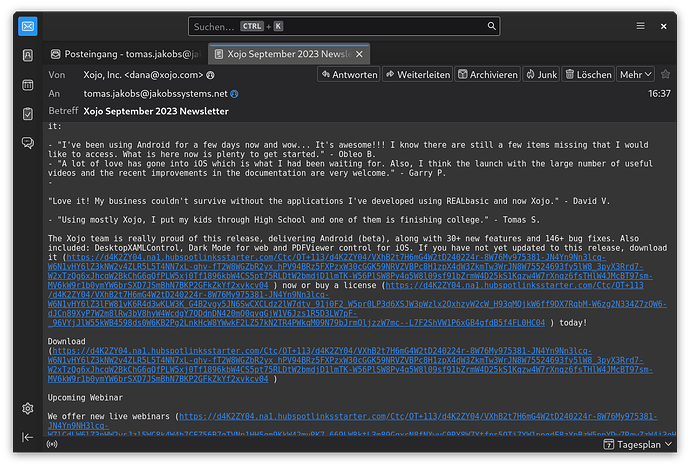Click Antworten to reply

point(349,74)
